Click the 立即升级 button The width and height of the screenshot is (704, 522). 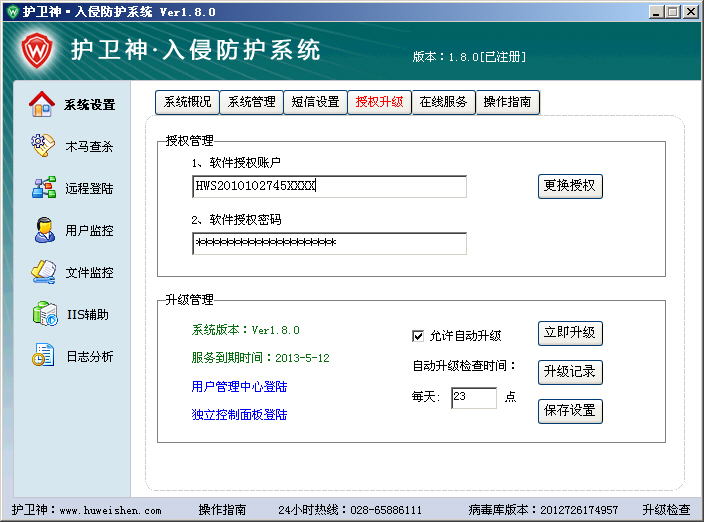[570, 334]
